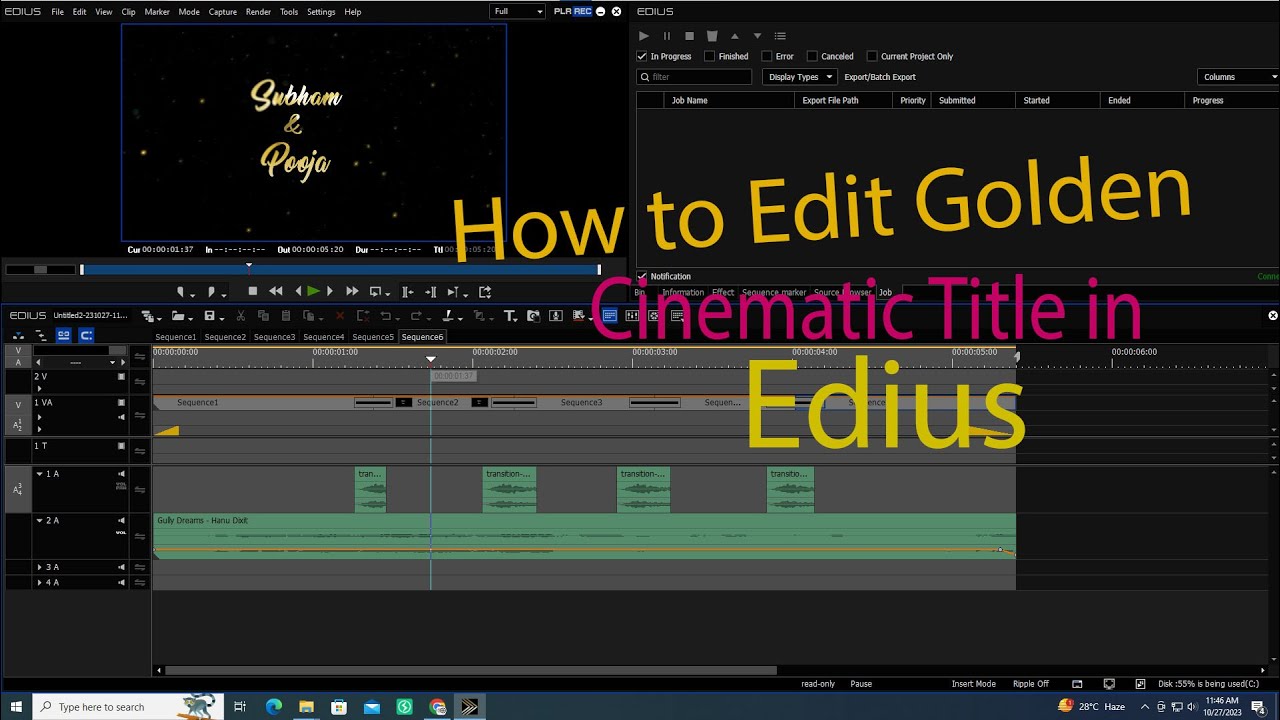Enable Current Project Only checkbox
The height and width of the screenshot is (720, 1280).
tap(872, 56)
